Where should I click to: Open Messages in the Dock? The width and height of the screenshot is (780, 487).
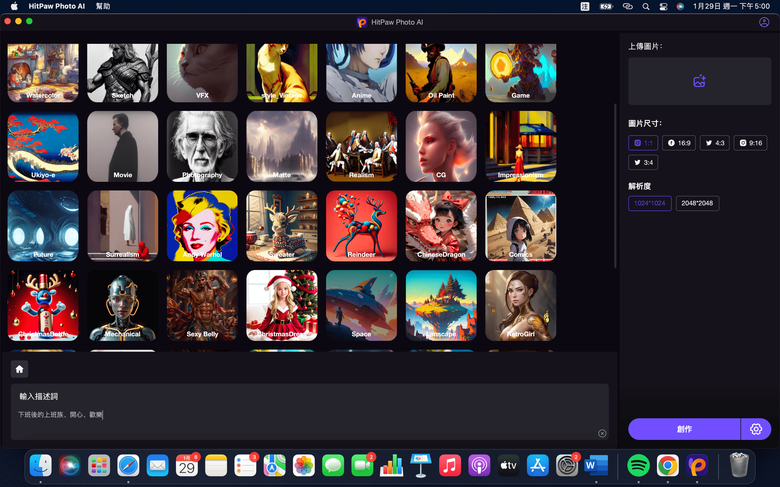(x=333, y=466)
